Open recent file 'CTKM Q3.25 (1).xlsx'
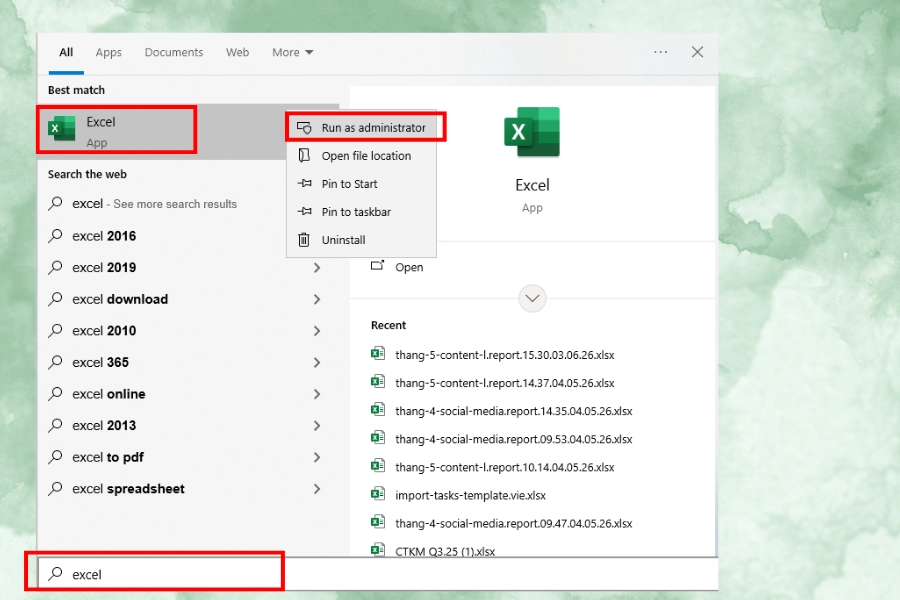Image resolution: width=900 pixels, height=600 pixels. [x=445, y=551]
